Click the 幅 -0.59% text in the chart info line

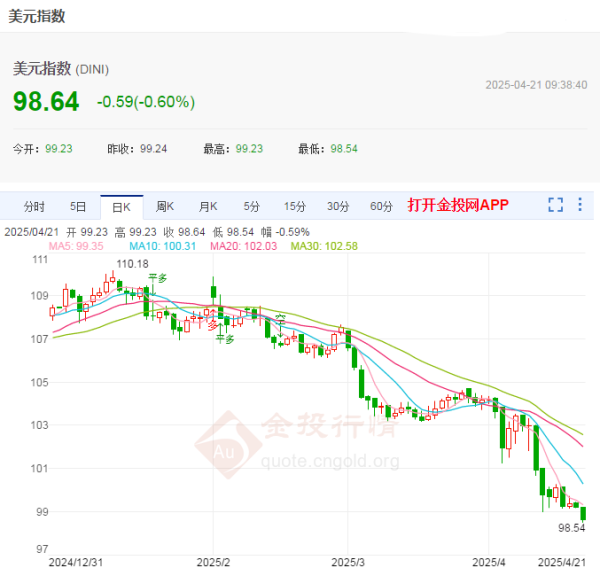(285, 232)
